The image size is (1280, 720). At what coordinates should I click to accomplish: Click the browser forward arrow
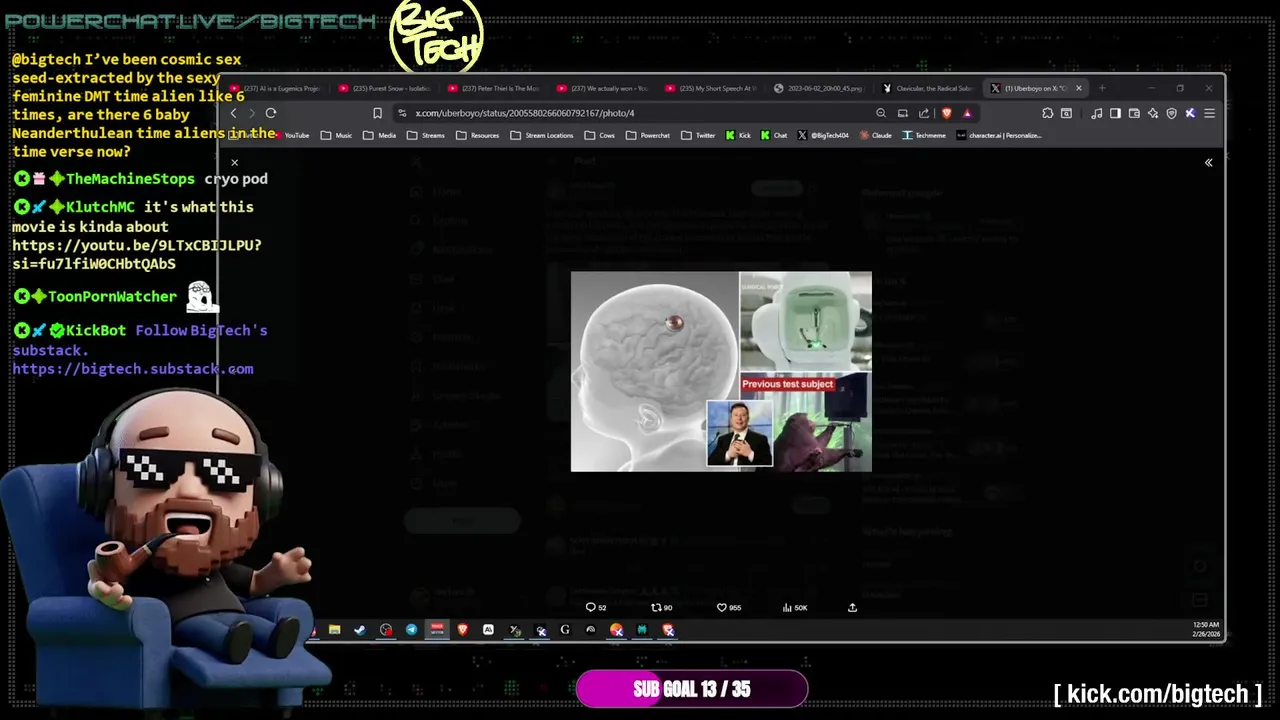point(251,113)
